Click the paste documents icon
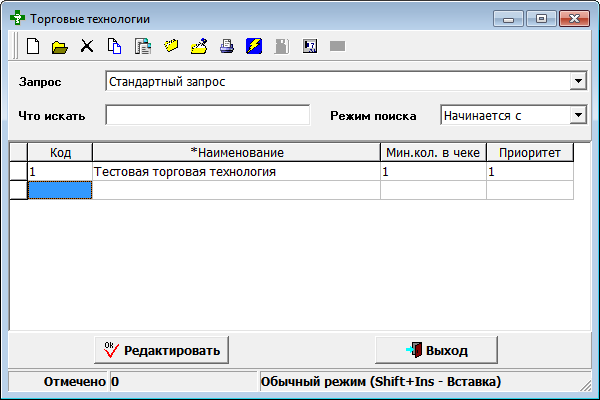 tap(143, 46)
